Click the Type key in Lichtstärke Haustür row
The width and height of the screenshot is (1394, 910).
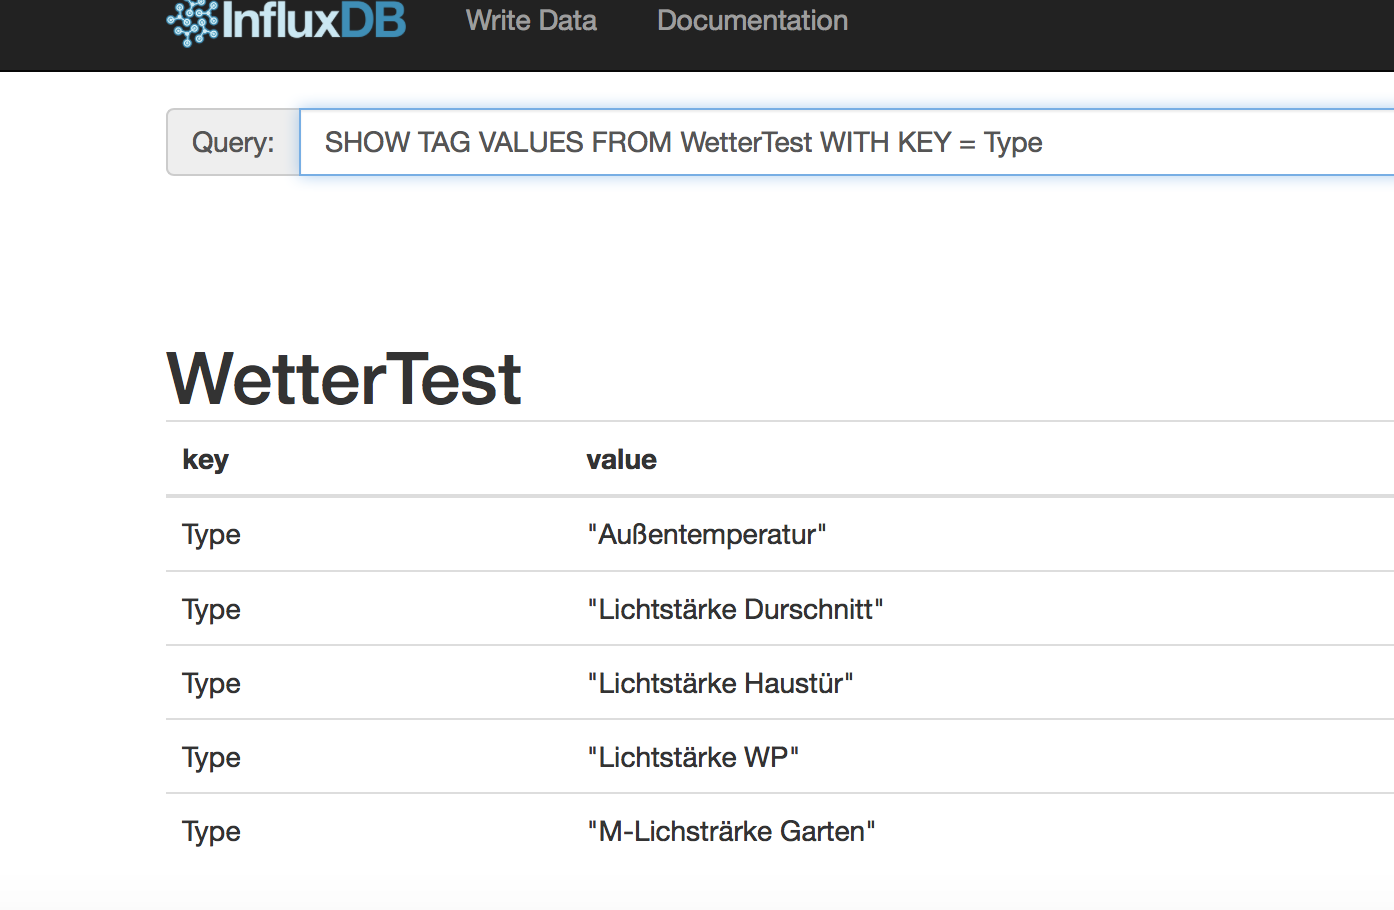pyautogui.click(x=211, y=684)
